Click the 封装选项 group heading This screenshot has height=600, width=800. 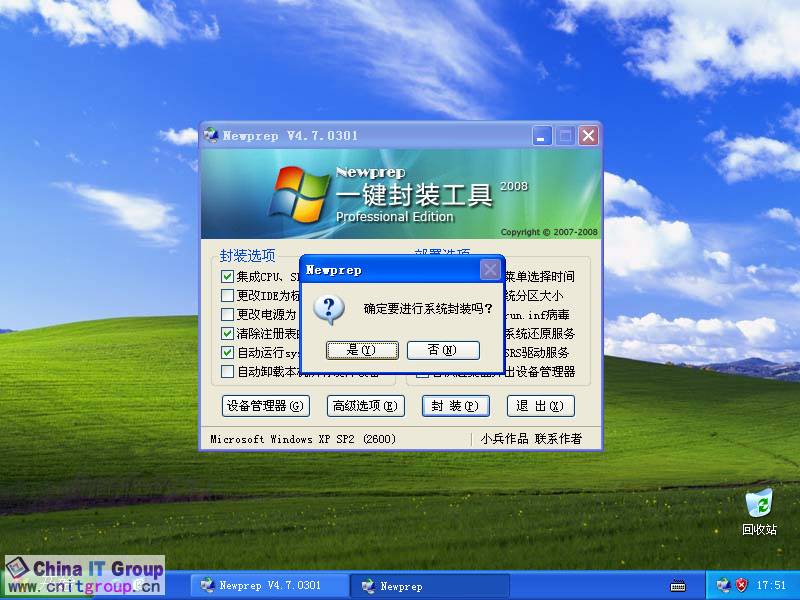[247, 255]
